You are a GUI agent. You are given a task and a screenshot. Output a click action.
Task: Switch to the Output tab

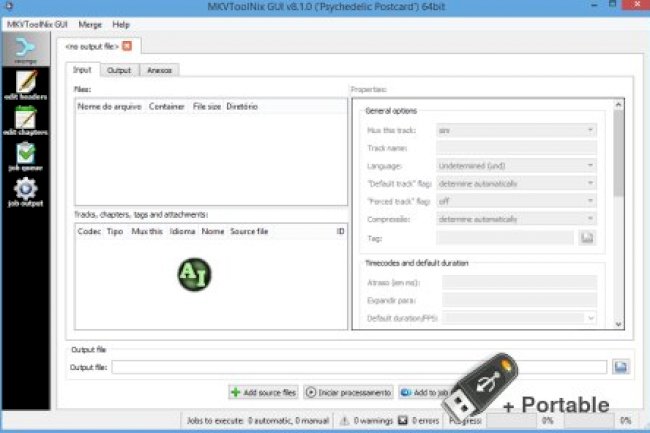[x=119, y=70]
